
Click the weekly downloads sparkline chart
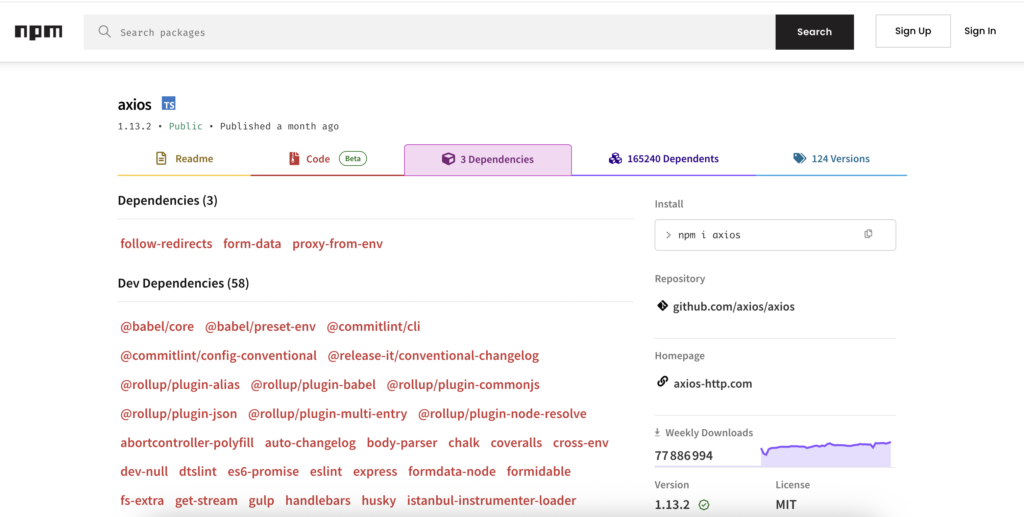(x=825, y=454)
